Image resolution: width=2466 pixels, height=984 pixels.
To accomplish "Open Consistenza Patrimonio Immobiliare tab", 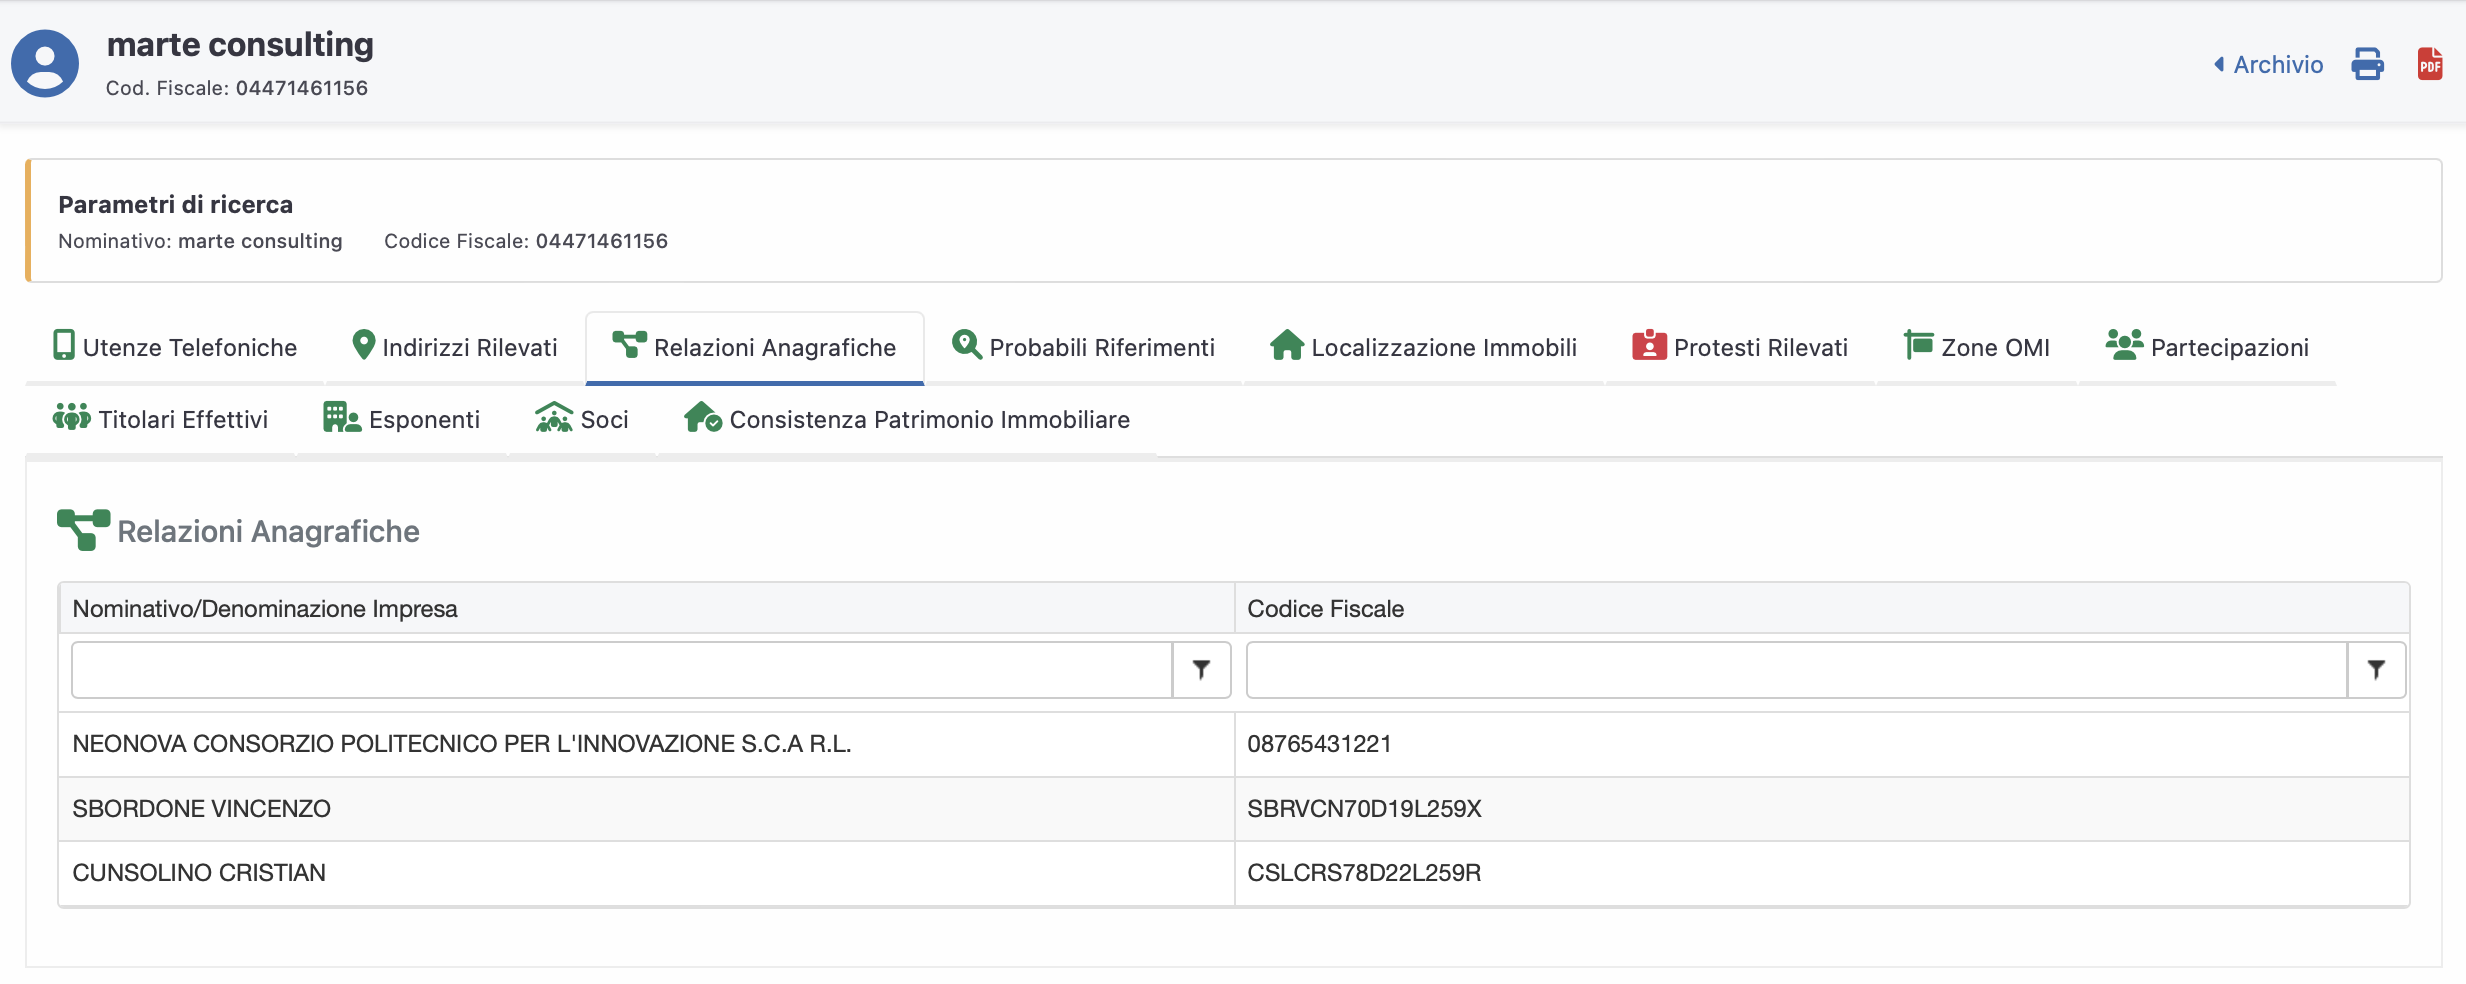I will [907, 419].
